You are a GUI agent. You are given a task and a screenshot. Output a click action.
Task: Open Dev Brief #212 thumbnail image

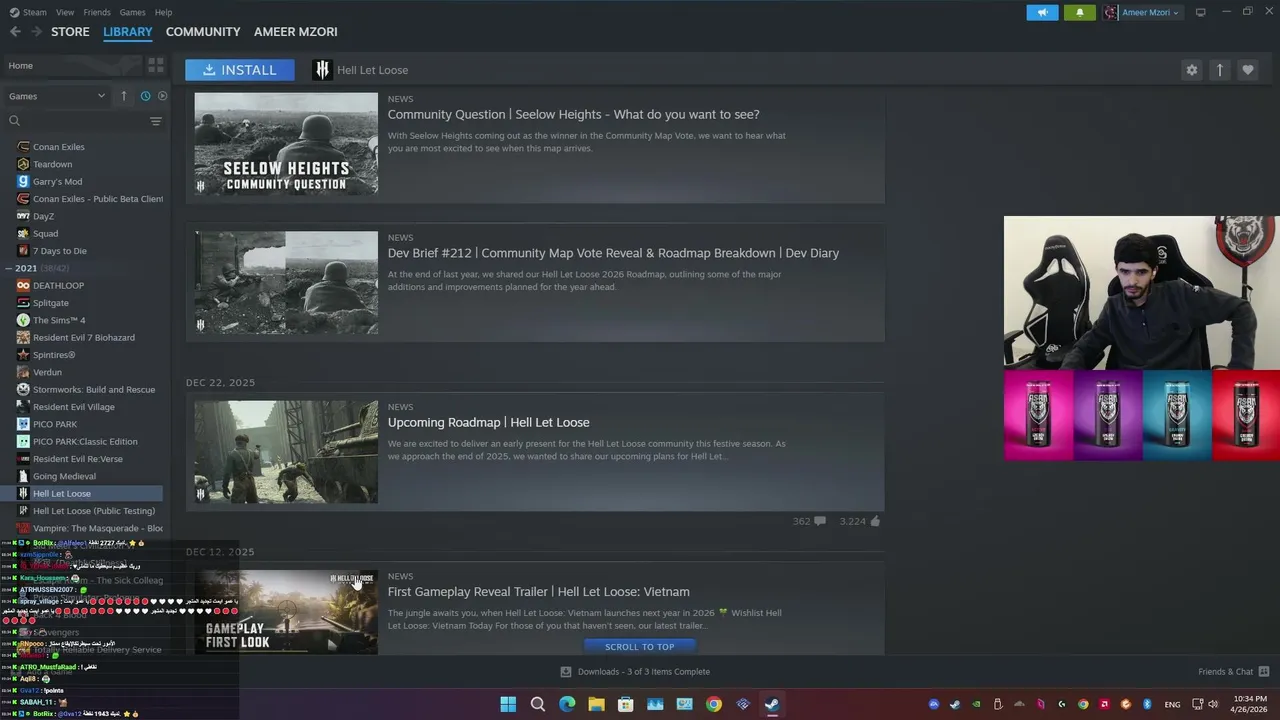pos(286,283)
